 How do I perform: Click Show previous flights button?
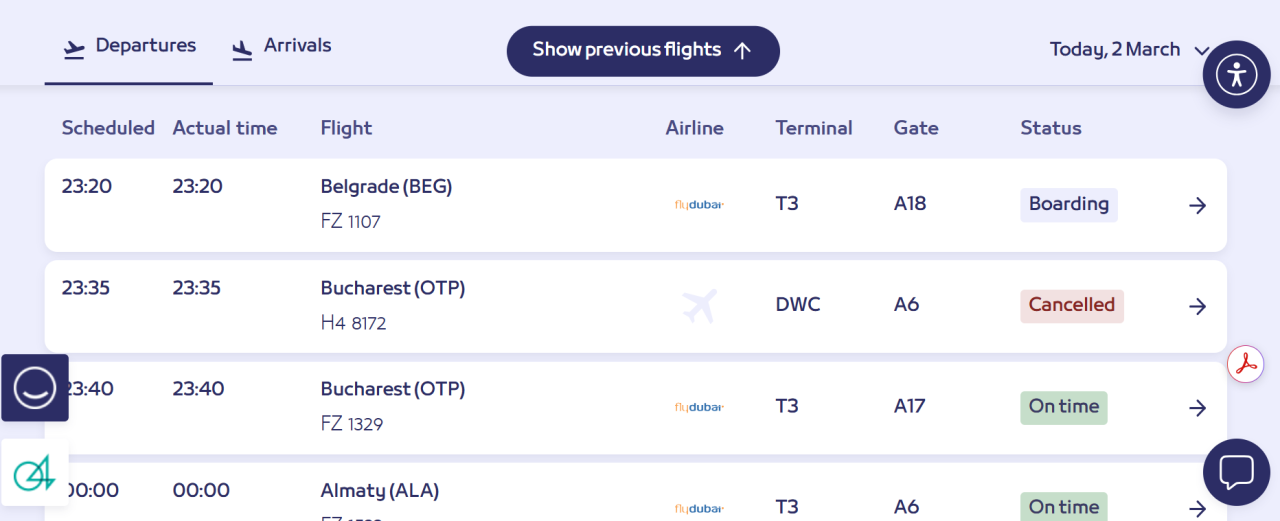click(642, 51)
